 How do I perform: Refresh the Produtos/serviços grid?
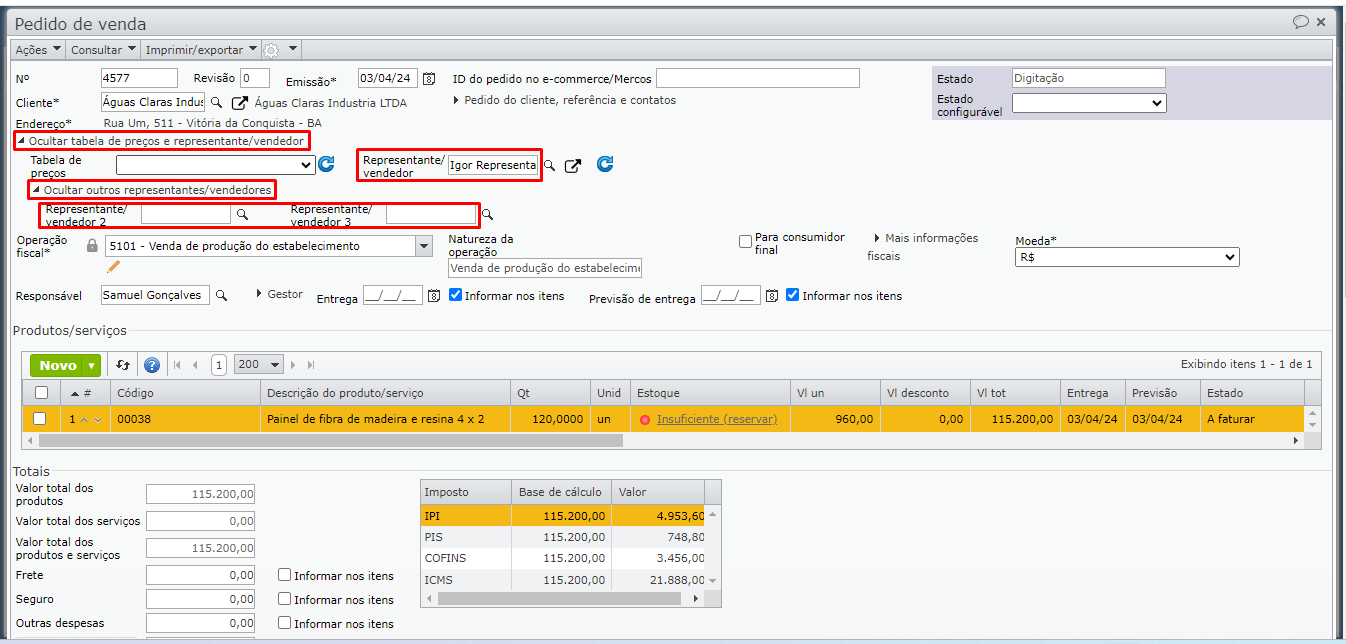click(123, 365)
